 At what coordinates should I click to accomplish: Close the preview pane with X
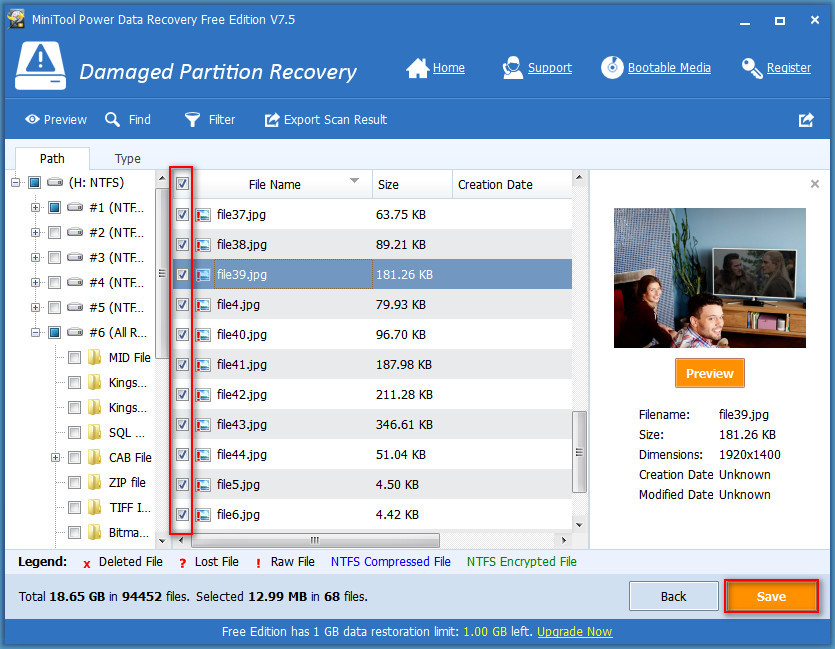click(x=815, y=184)
